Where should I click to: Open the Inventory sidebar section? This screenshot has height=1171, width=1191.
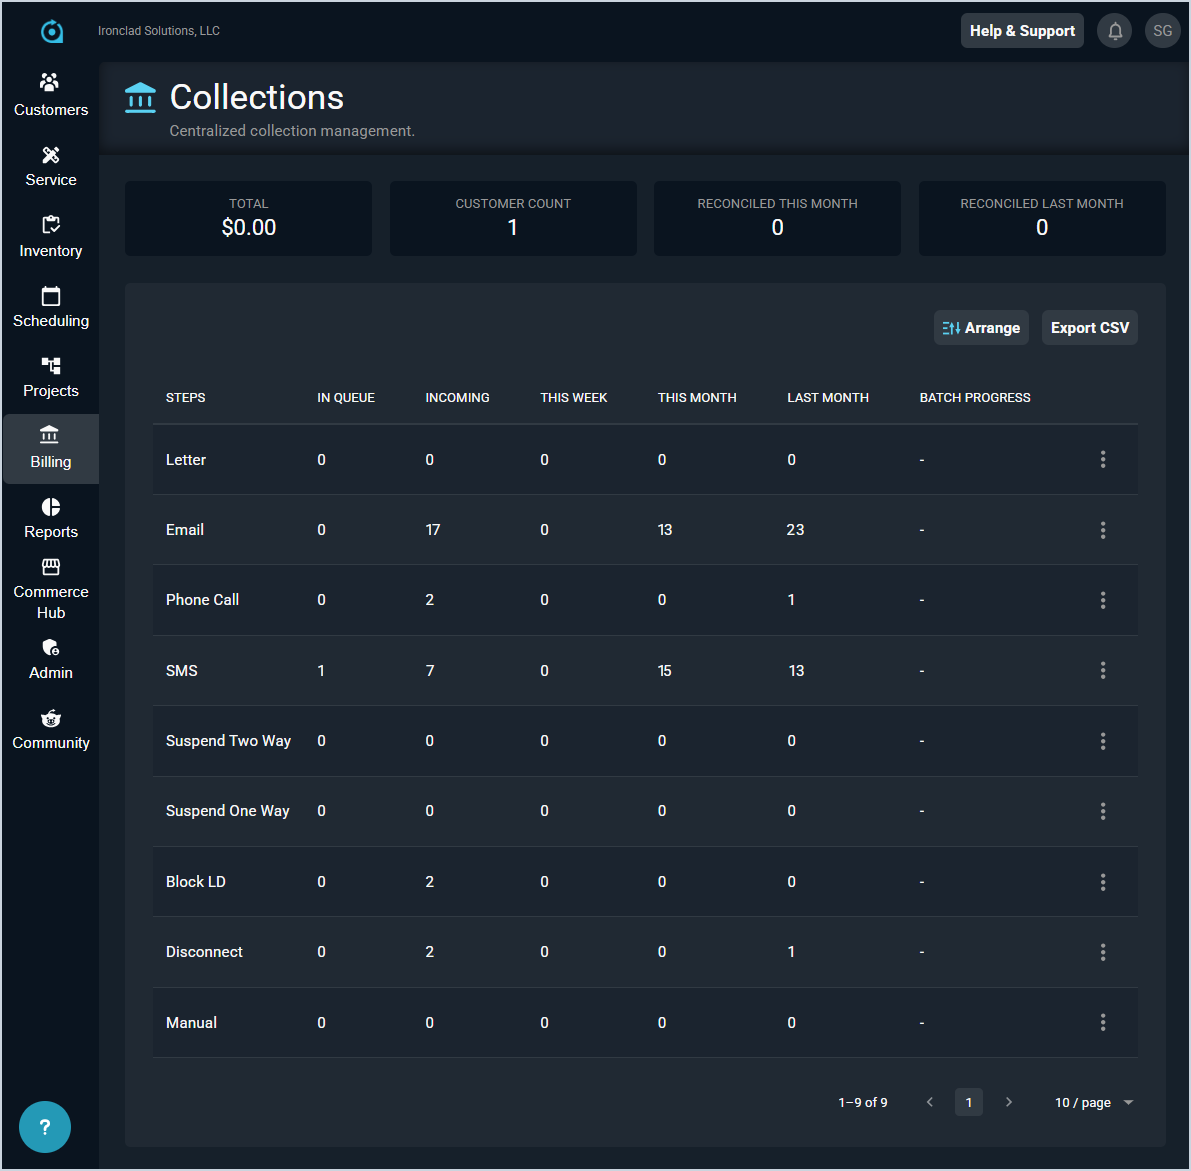pos(51,237)
